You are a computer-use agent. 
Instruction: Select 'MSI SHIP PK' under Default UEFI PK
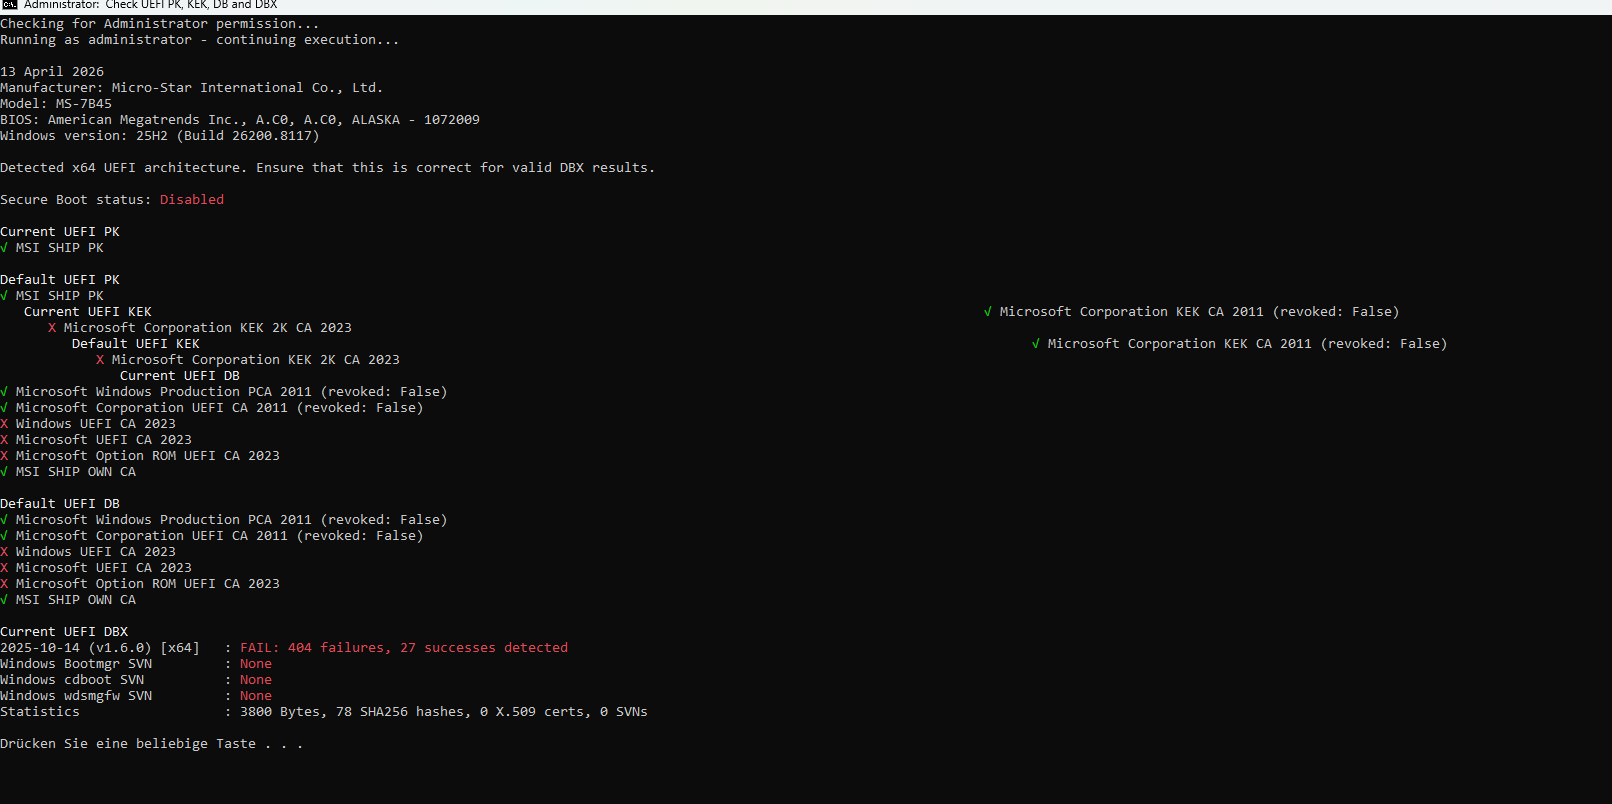[x=60, y=296]
